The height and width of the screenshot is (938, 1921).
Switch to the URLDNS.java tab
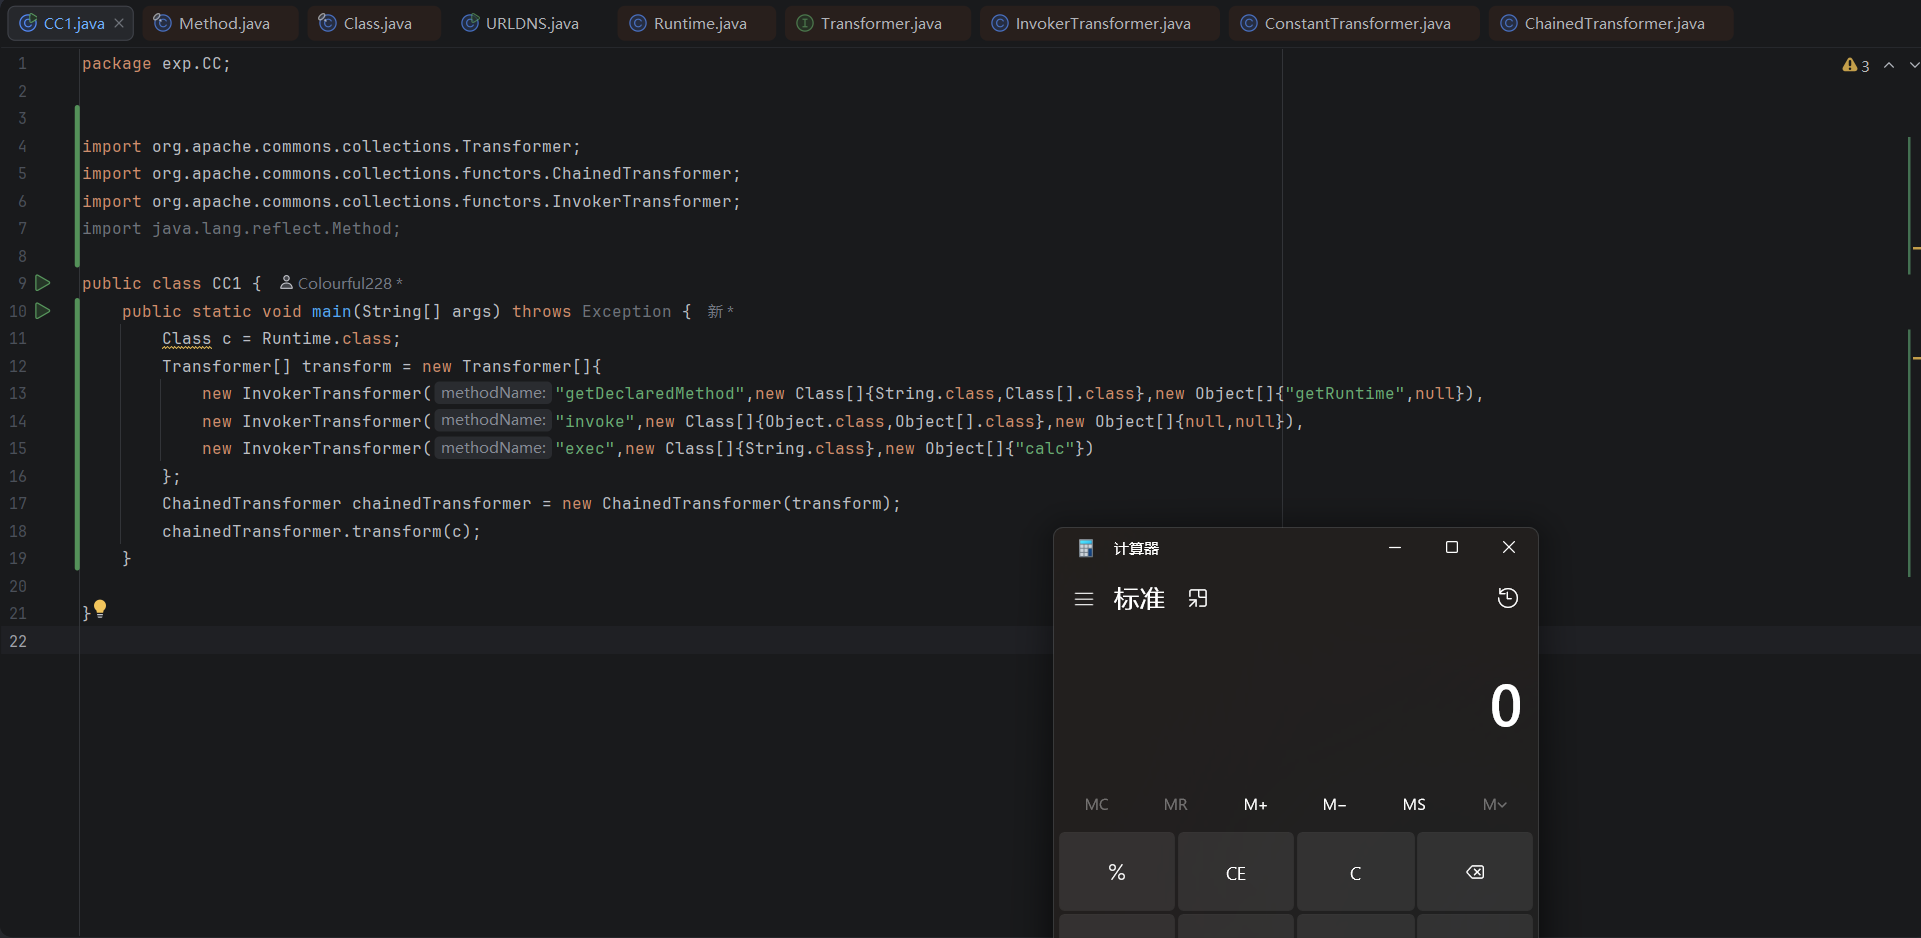[x=520, y=23]
